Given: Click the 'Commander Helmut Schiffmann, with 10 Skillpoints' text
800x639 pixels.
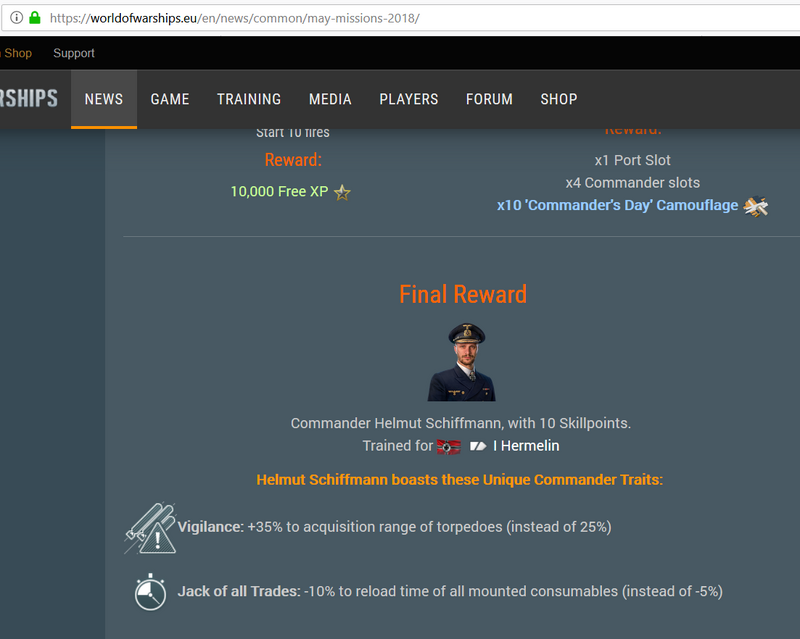Looking at the screenshot, I should 461,423.
